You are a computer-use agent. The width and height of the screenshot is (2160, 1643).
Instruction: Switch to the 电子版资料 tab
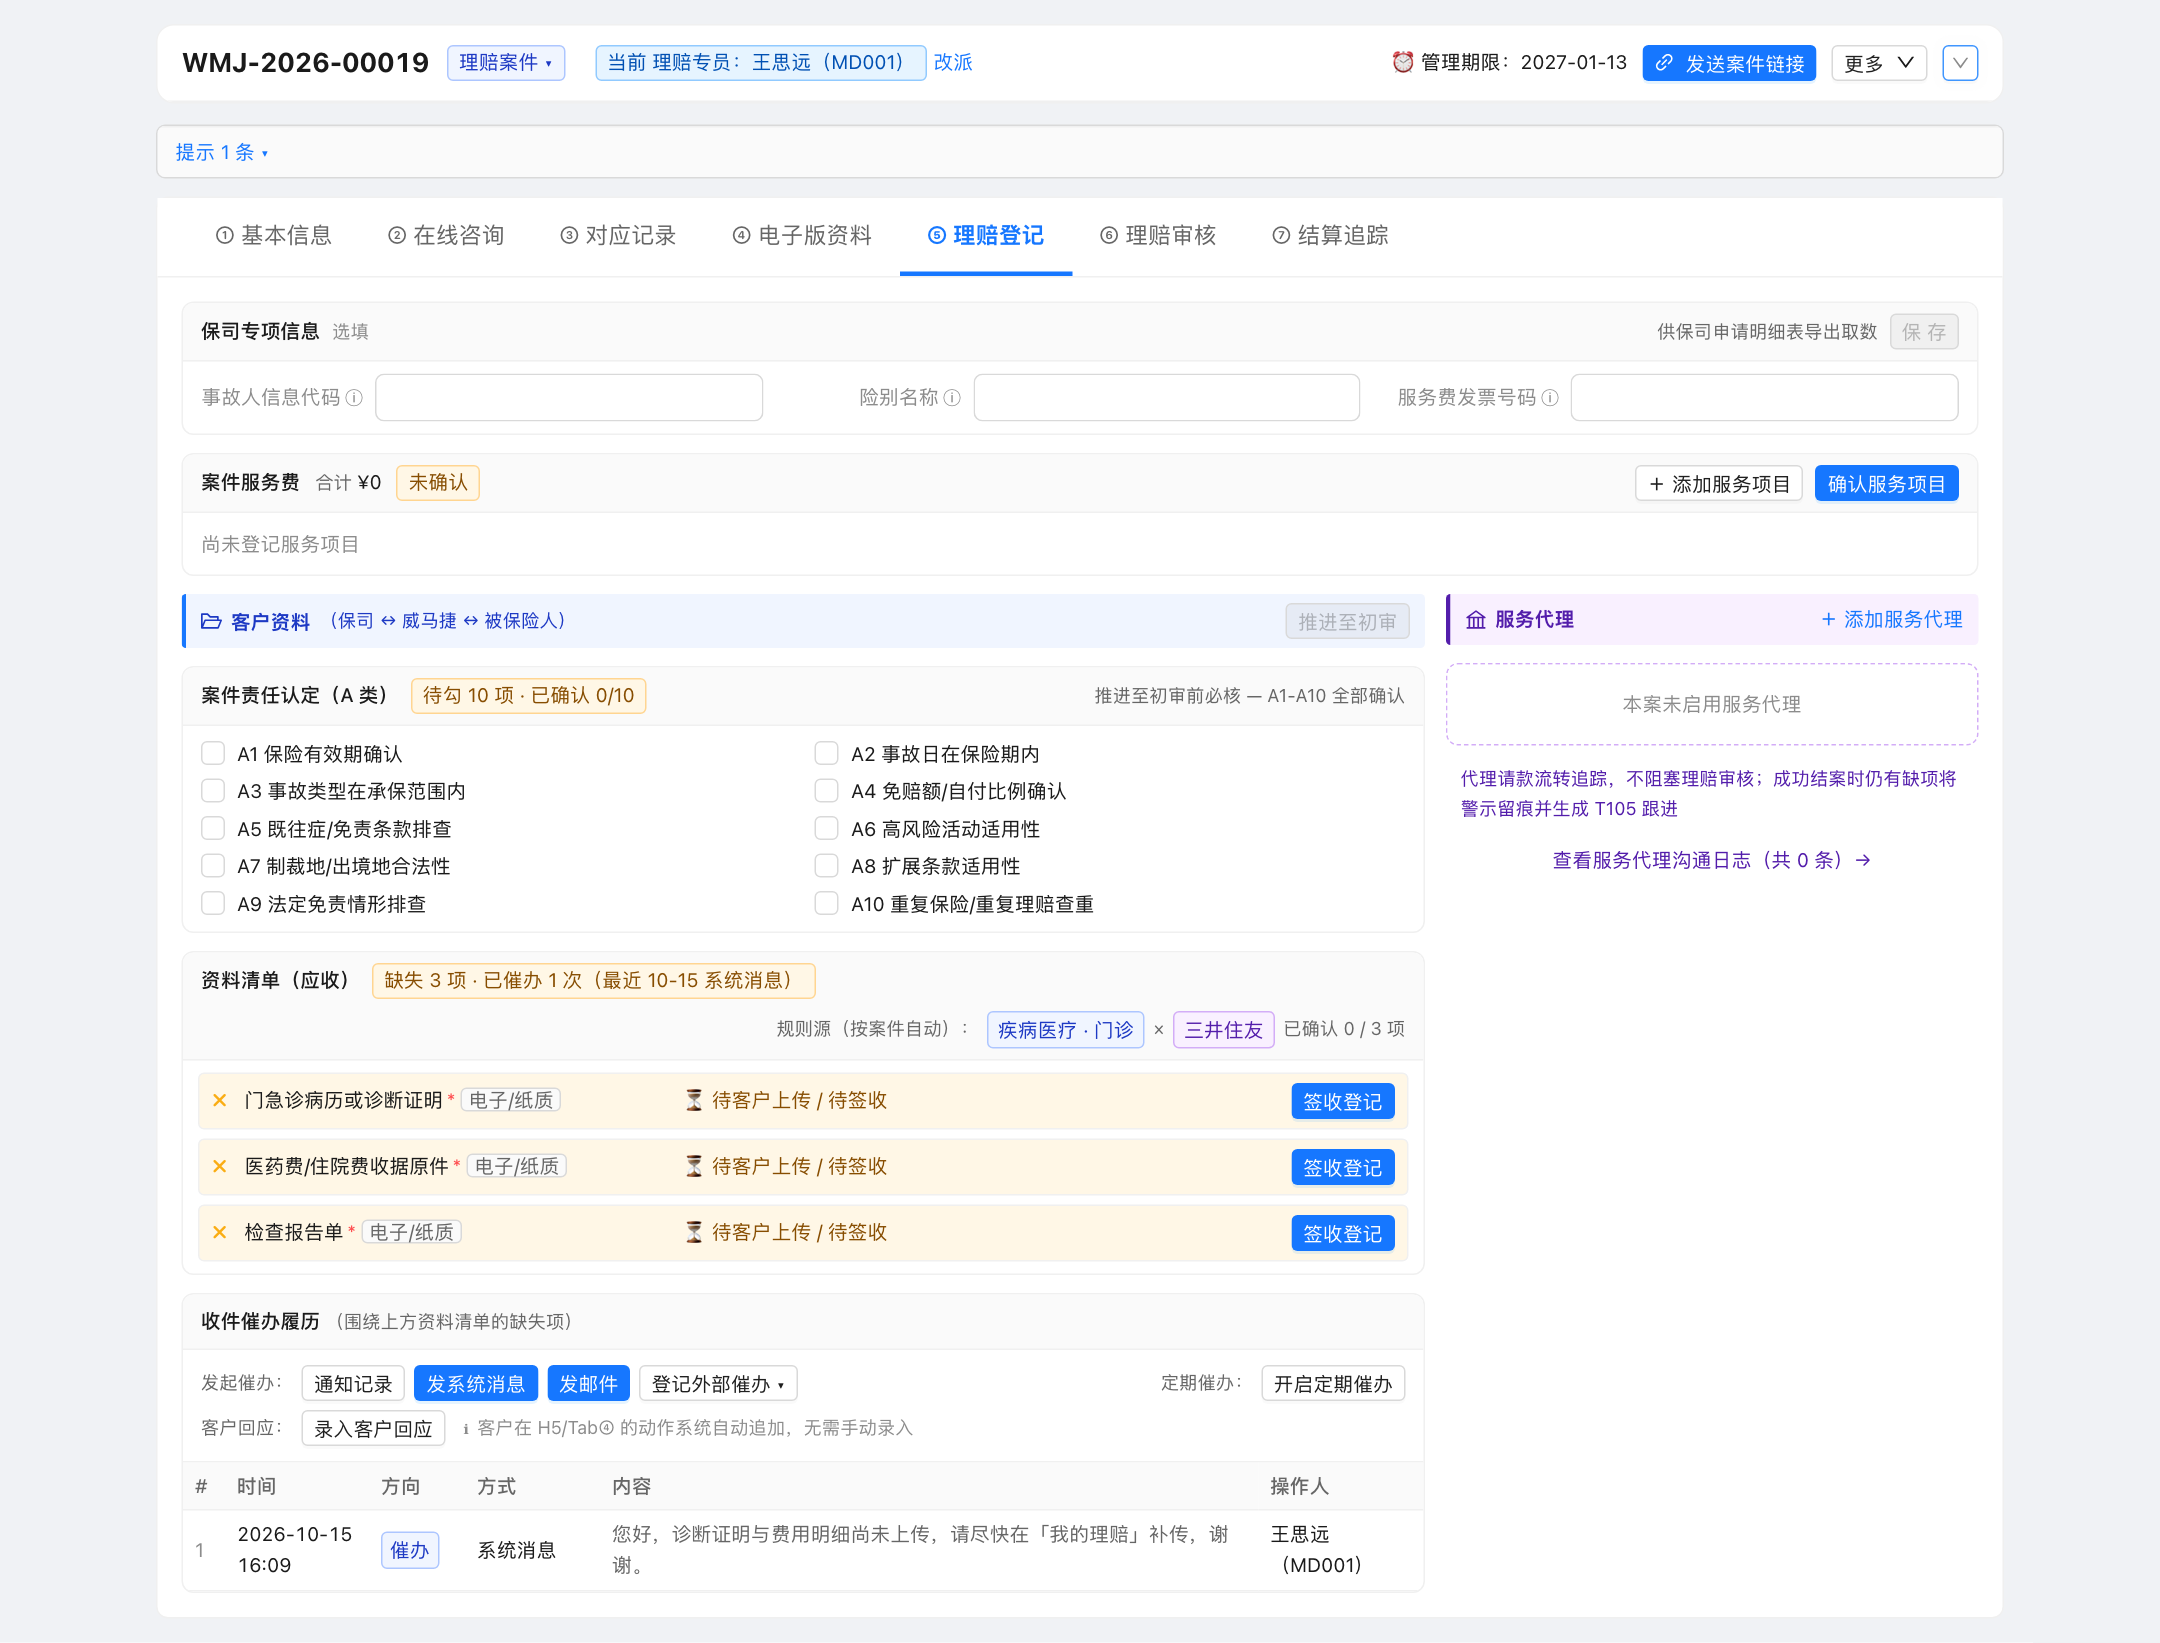tap(802, 235)
